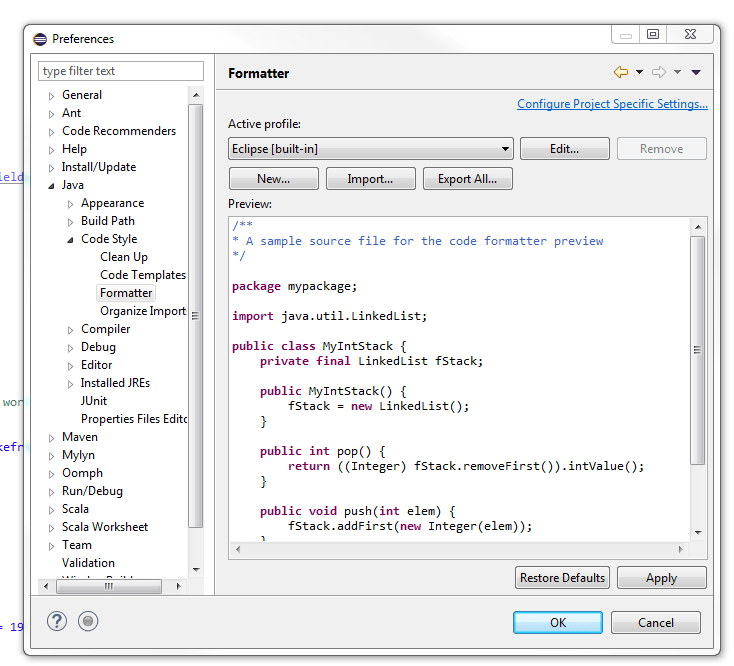Screen dimensions: 734x666
Task: Expand the Code Recommenders node
Action: tap(51, 132)
